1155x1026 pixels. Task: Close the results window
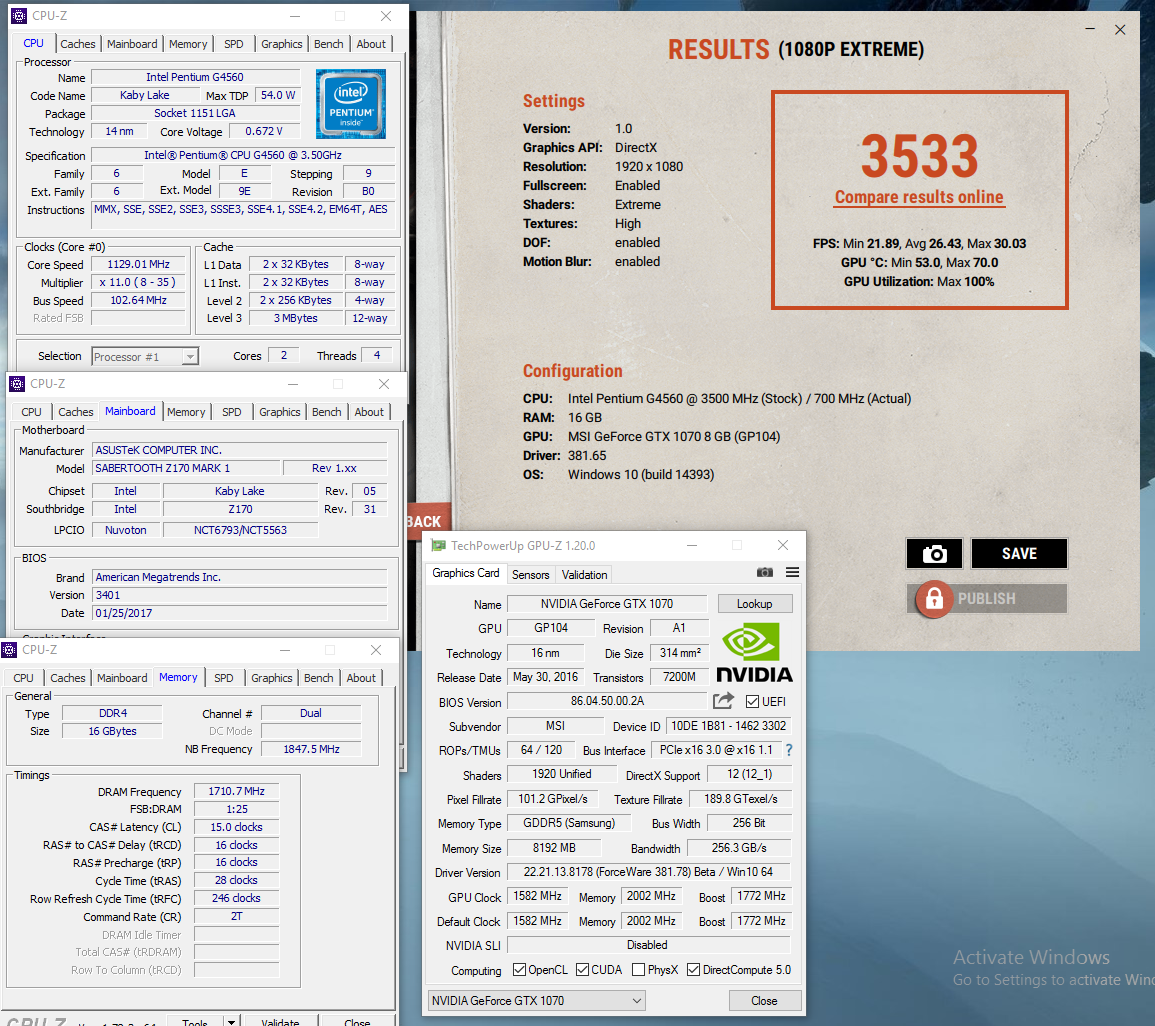point(1120,29)
